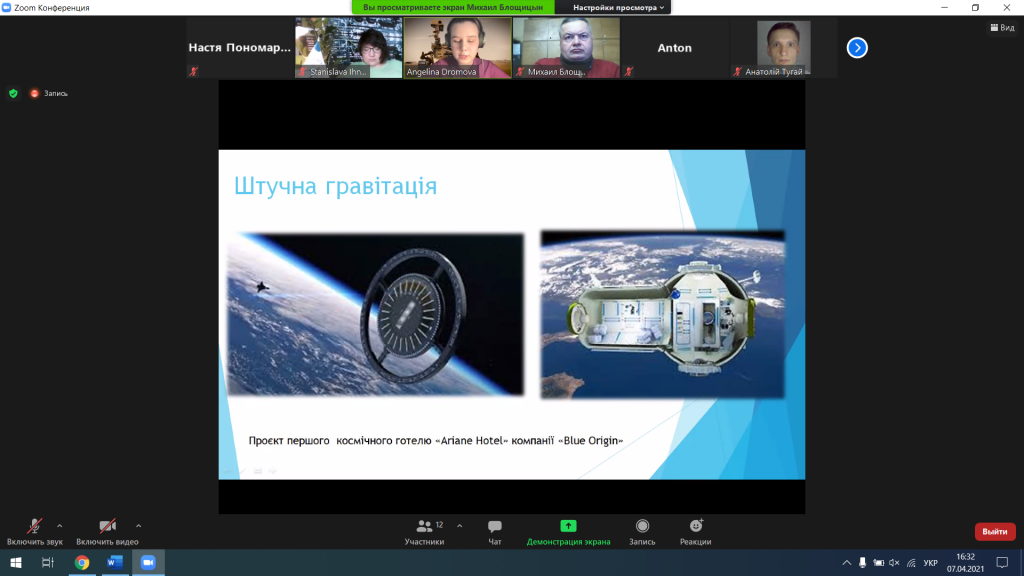Click the muted volume icon in system tray
The width and height of the screenshot is (1024, 576).
coord(895,562)
